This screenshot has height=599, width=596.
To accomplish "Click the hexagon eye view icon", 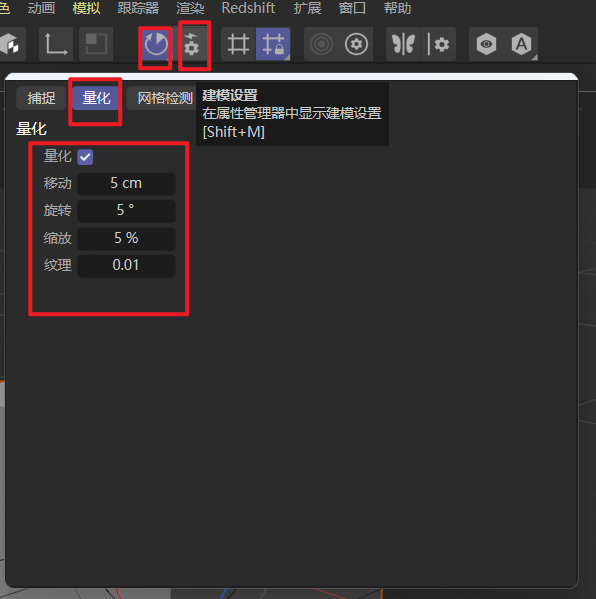I will [x=486, y=44].
